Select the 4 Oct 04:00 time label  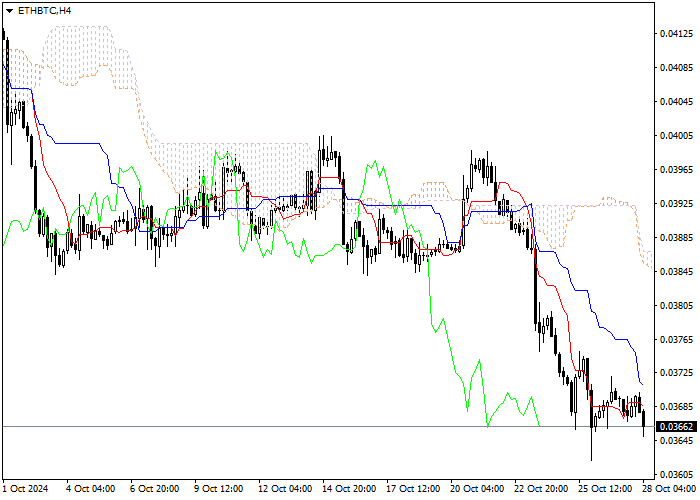(91, 489)
